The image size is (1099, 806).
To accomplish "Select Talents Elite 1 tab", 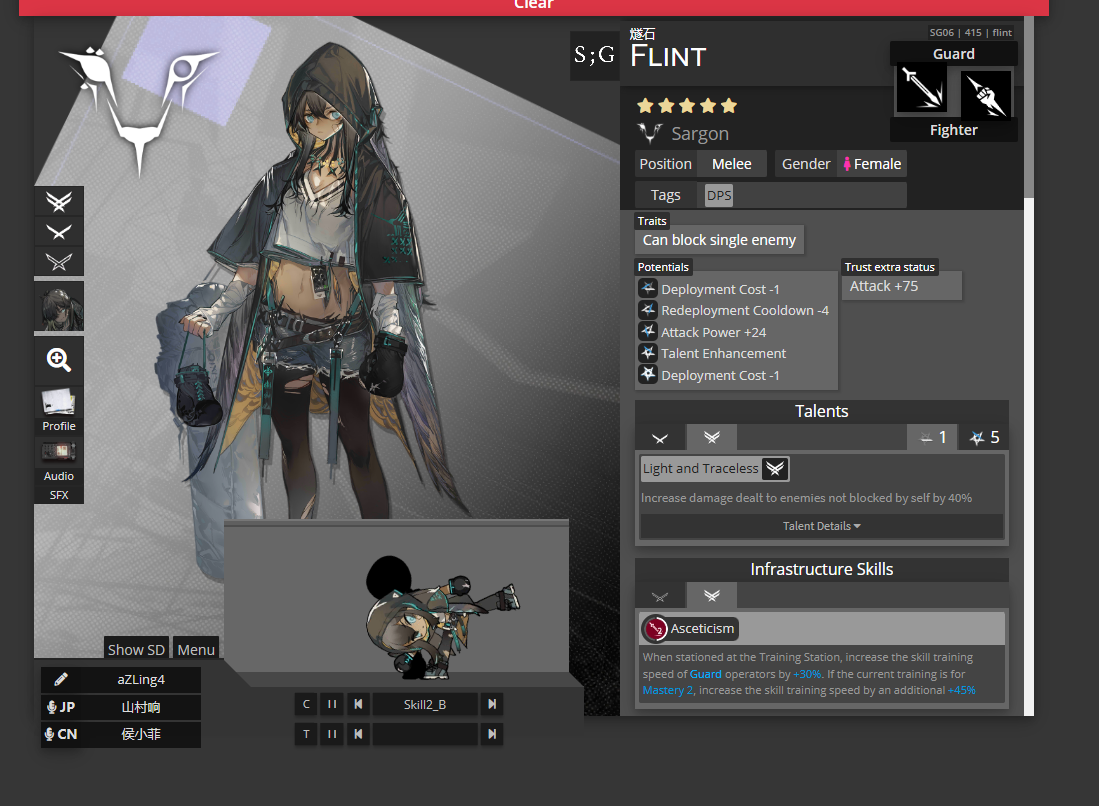I will (x=660, y=438).
